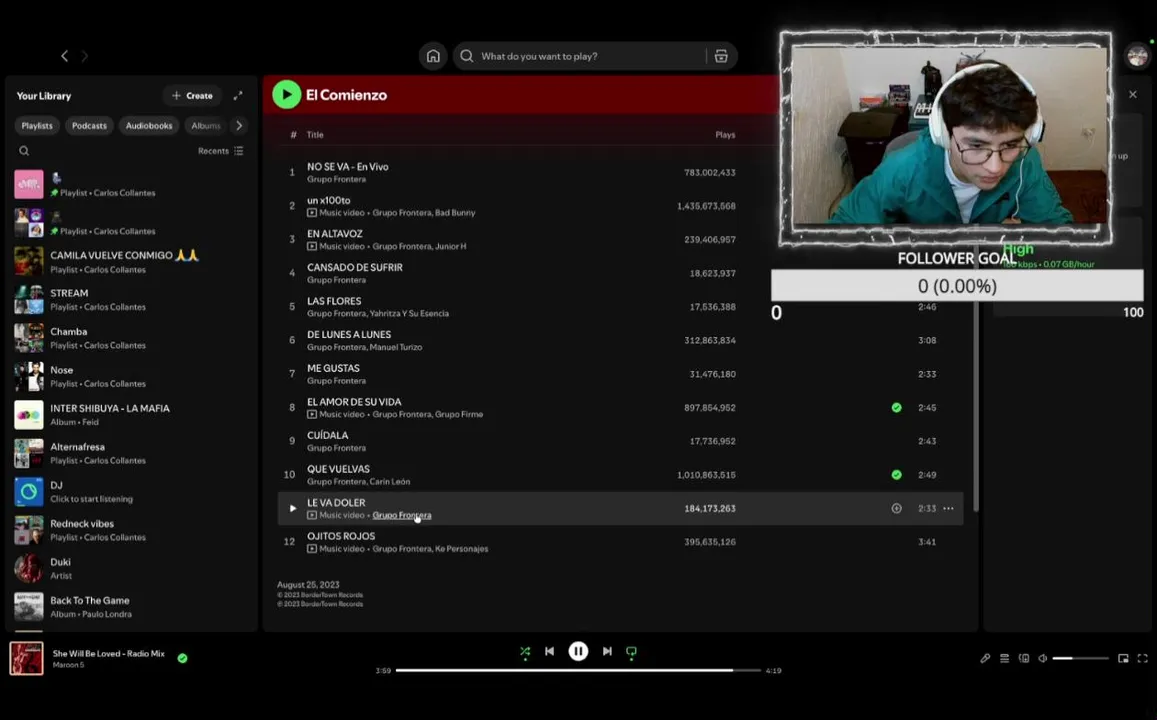Open the user profile avatar
Screen dimensions: 1157x720
point(1137,55)
